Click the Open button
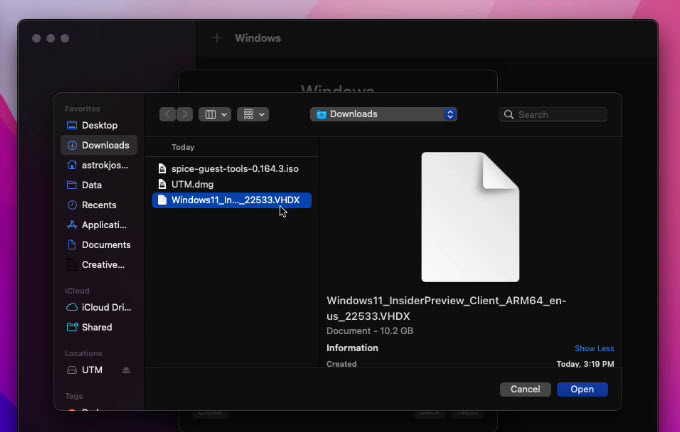 [582, 389]
